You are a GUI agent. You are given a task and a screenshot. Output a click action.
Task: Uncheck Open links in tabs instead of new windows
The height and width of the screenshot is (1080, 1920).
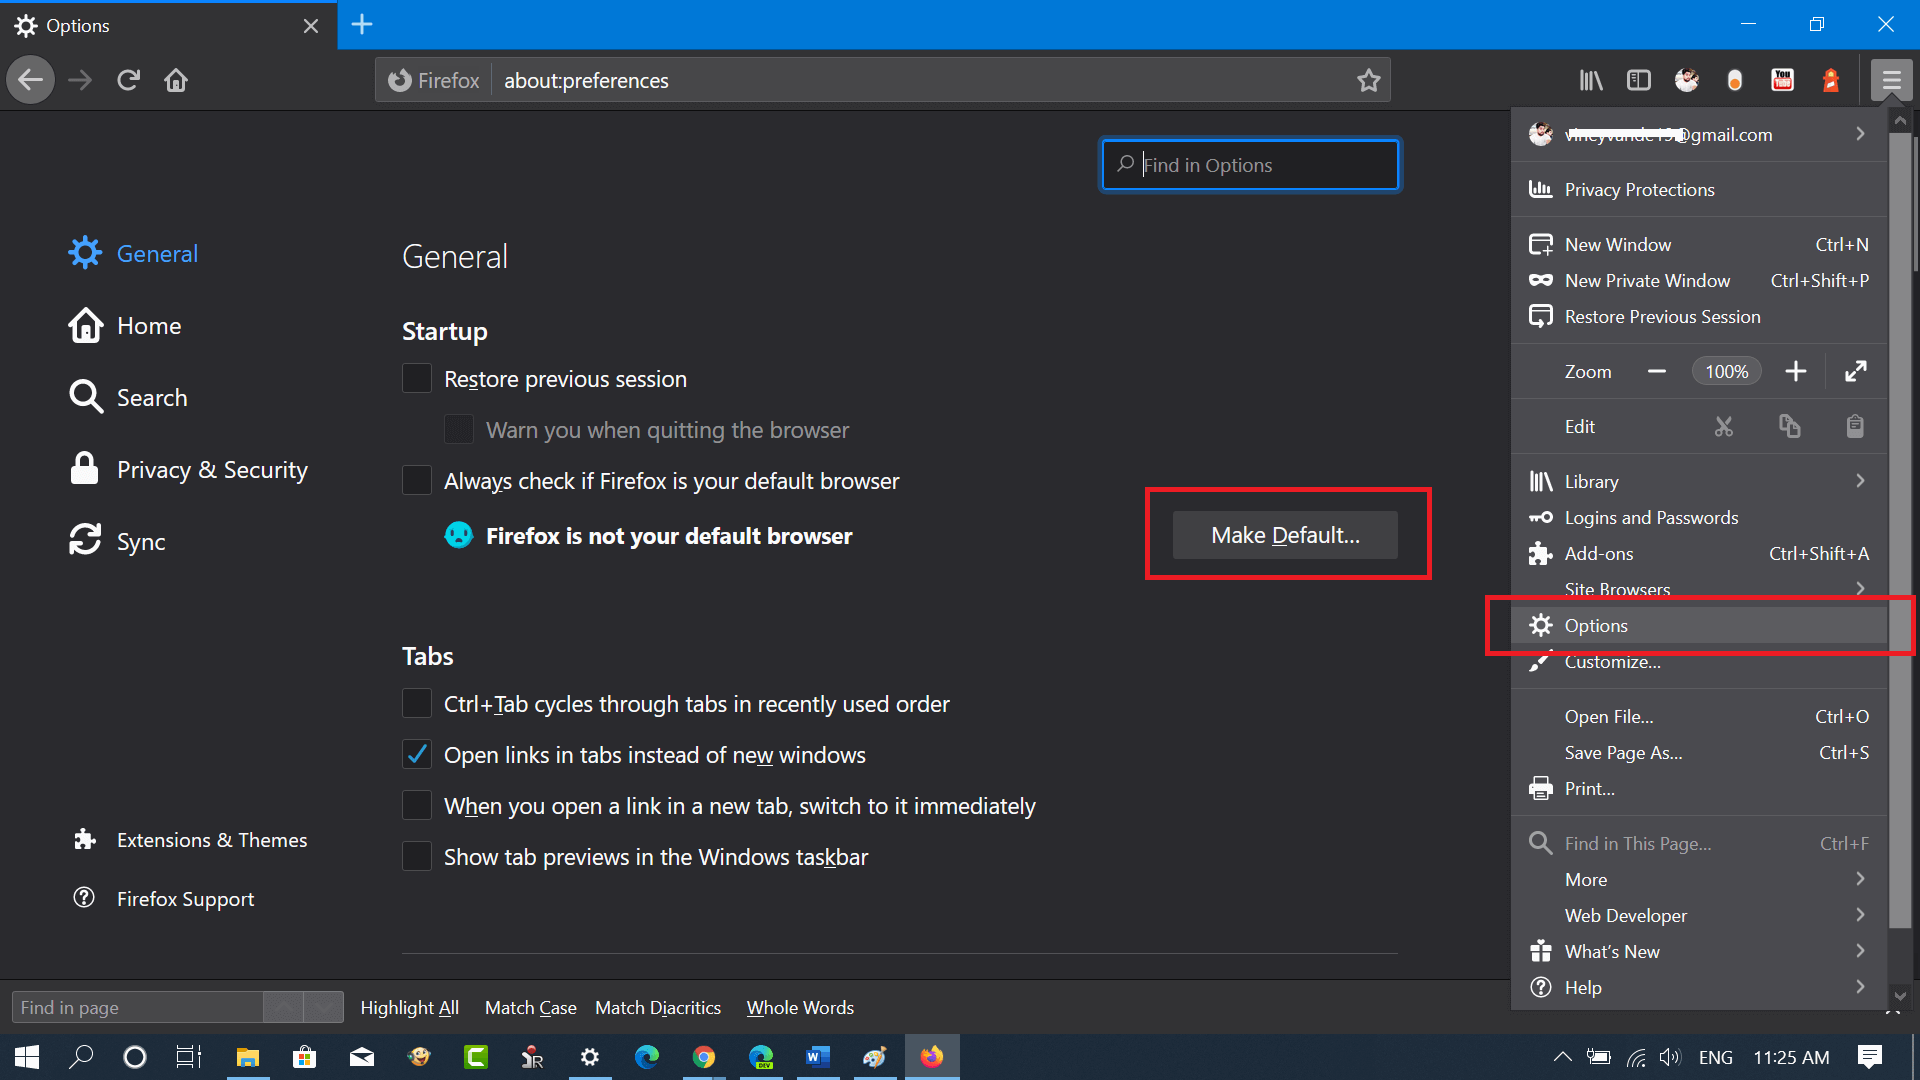tap(417, 755)
